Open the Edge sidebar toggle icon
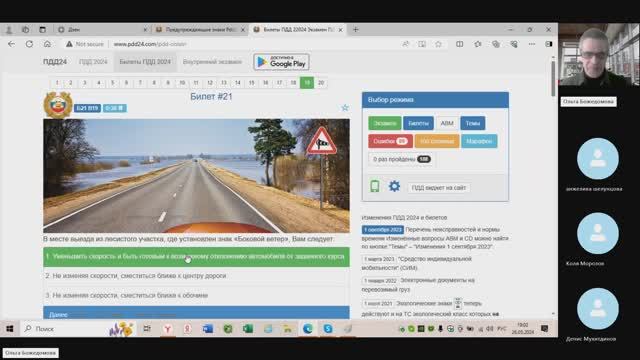The height and width of the screenshot is (360, 640). pyautogui.click(x=549, y=44)
